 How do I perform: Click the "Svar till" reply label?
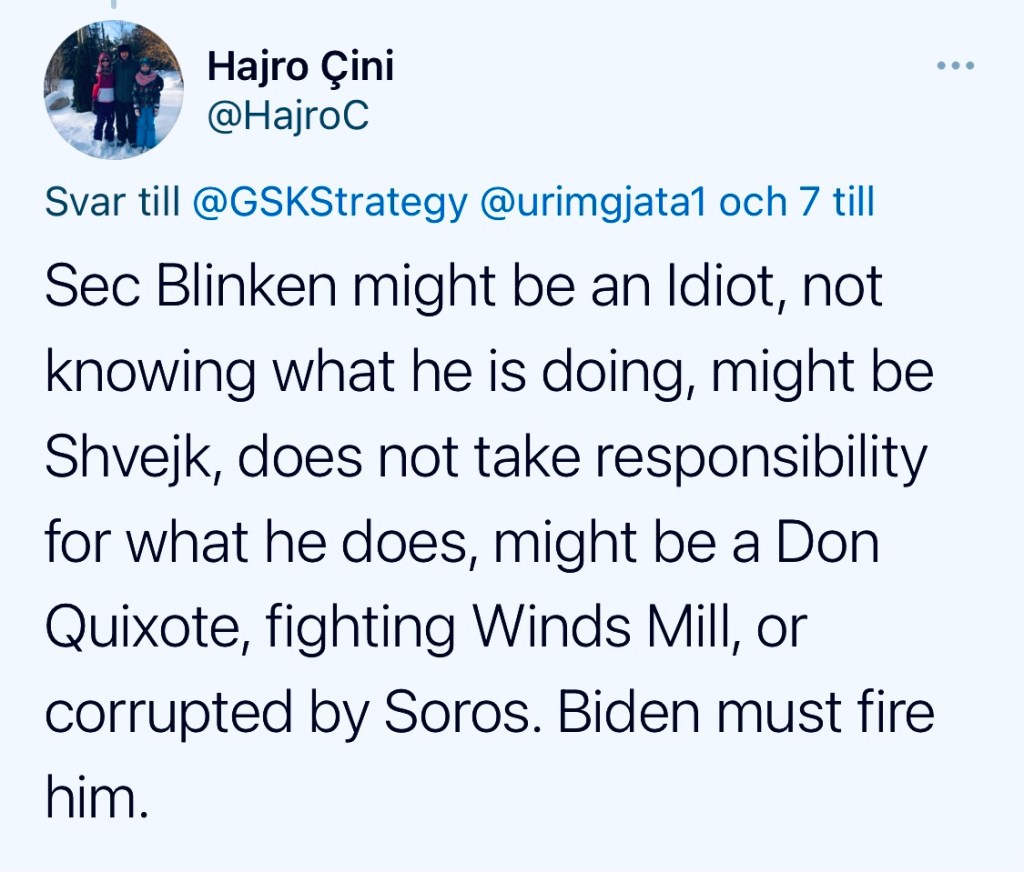coord(112,202)
